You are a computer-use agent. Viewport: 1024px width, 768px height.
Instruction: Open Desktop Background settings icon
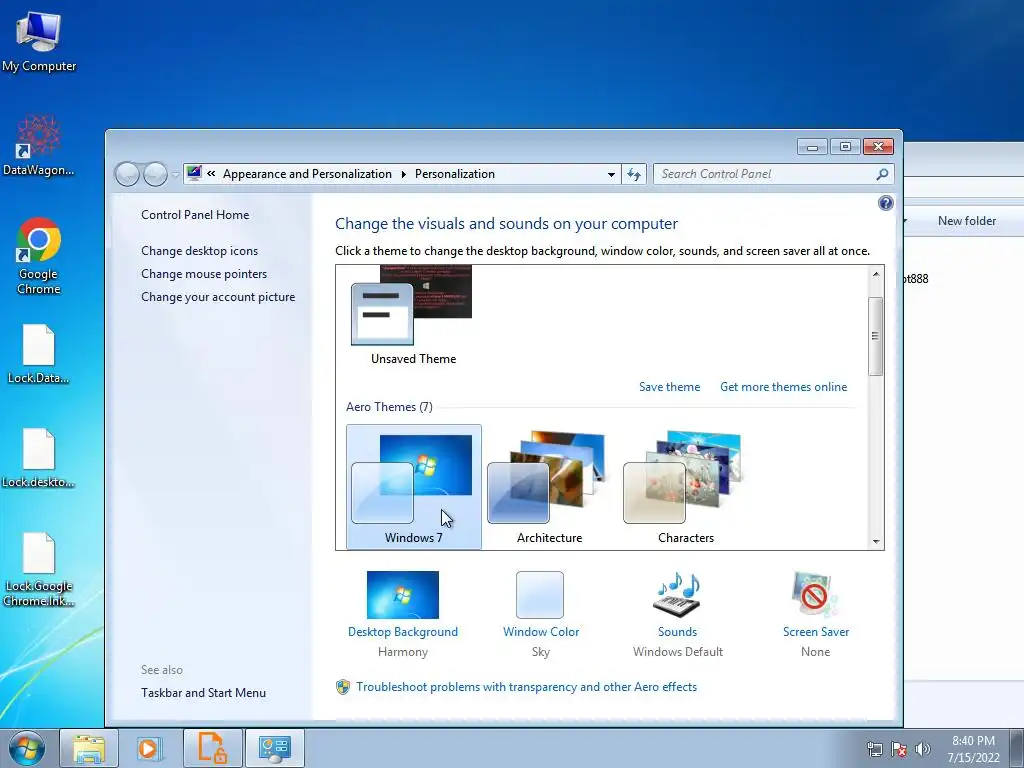(403, 595)
